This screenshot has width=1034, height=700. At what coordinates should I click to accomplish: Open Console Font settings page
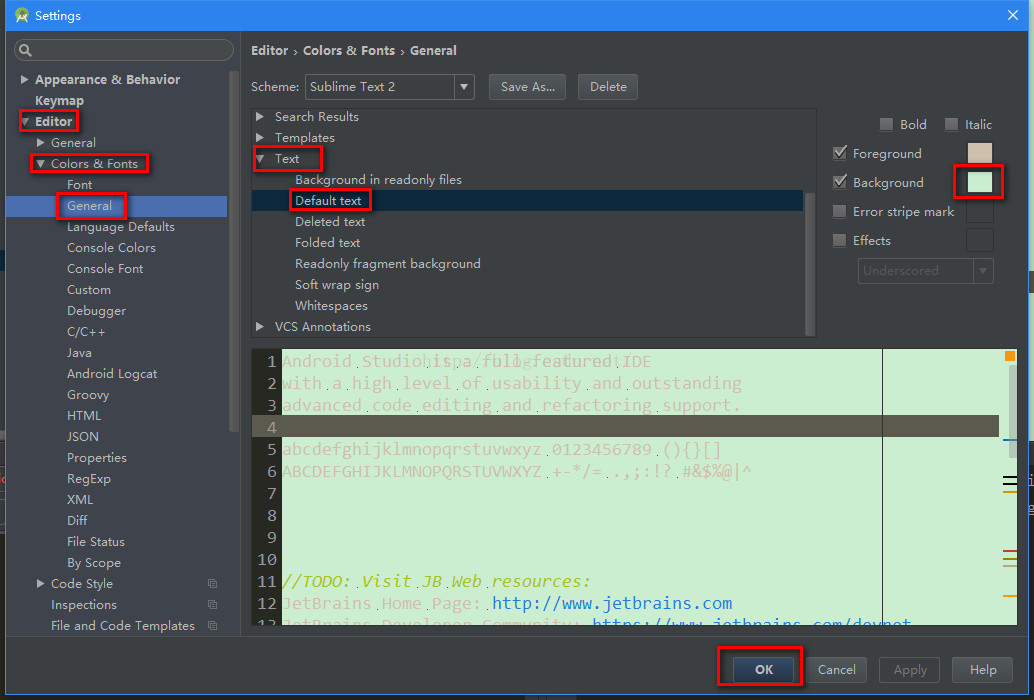click(105, 269)
